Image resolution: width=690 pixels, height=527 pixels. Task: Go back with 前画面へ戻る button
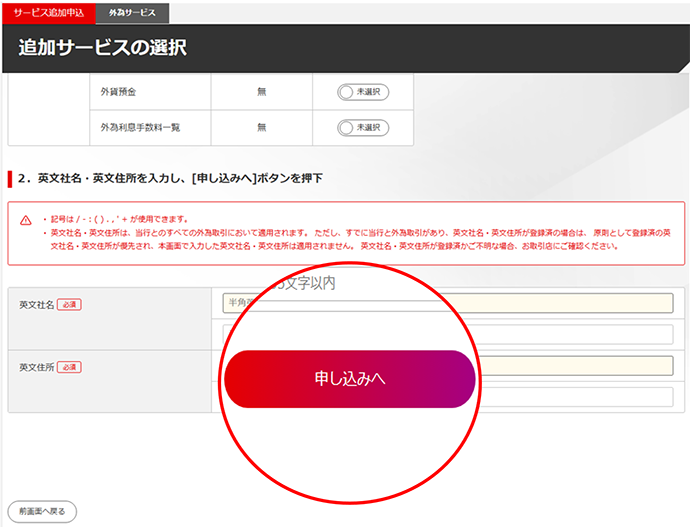pyautogui.click(x=41, y=511)
